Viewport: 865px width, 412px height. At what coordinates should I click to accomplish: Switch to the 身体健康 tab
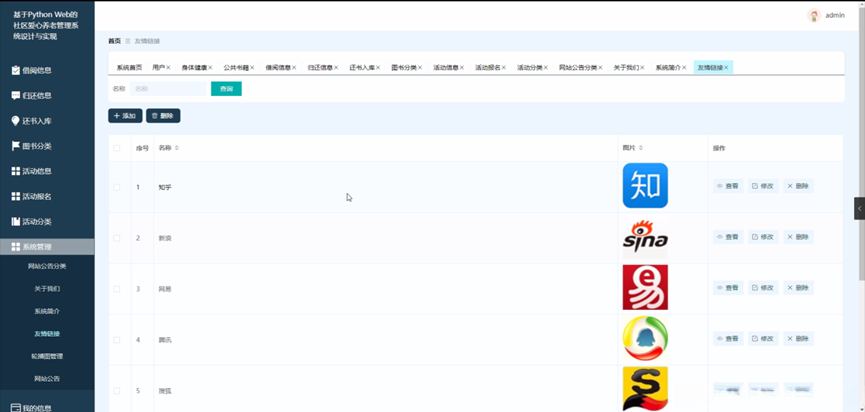197,68
